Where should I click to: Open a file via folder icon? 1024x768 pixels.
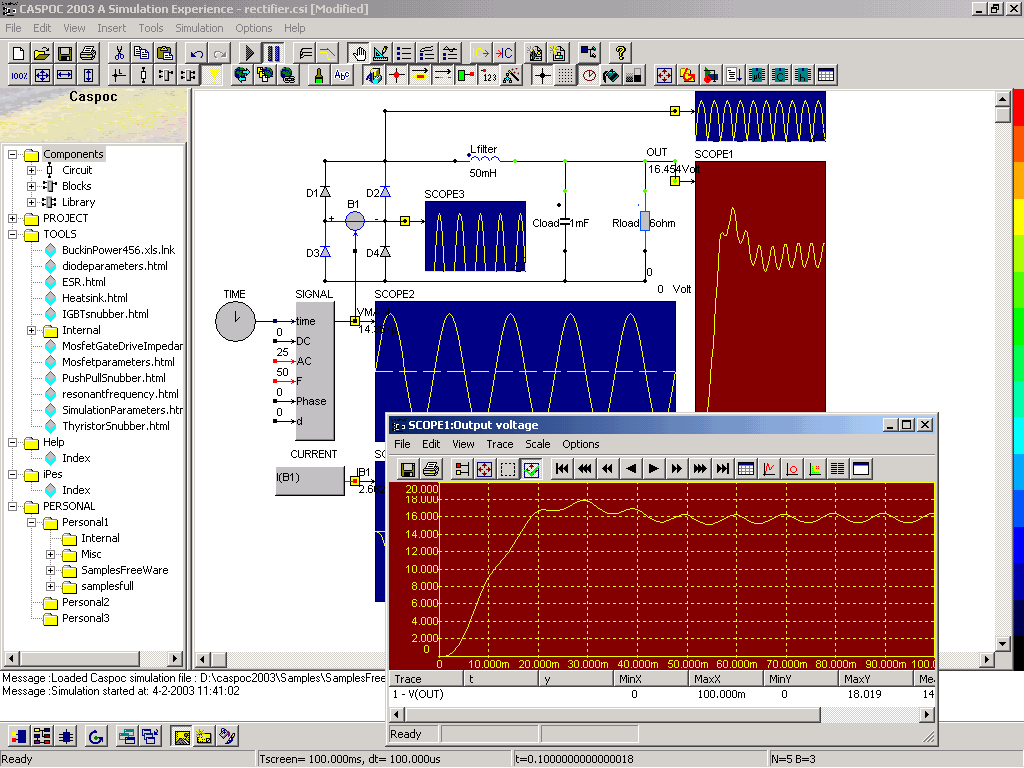pos(42,53)
